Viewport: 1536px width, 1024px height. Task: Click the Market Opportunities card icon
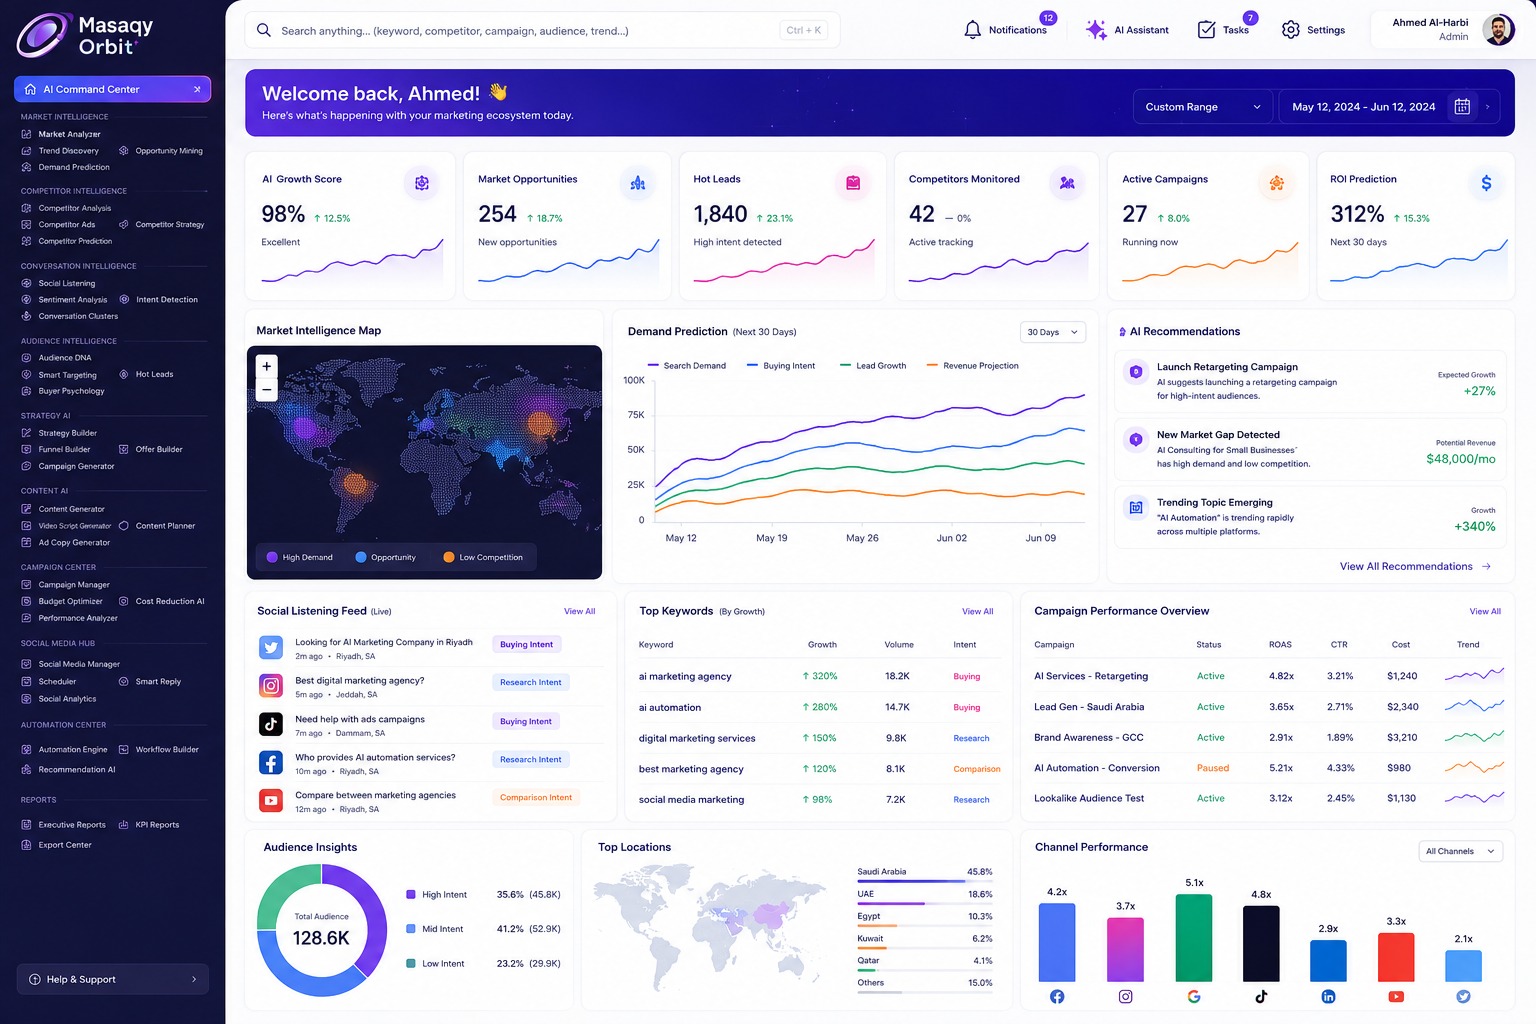(638, 183)
